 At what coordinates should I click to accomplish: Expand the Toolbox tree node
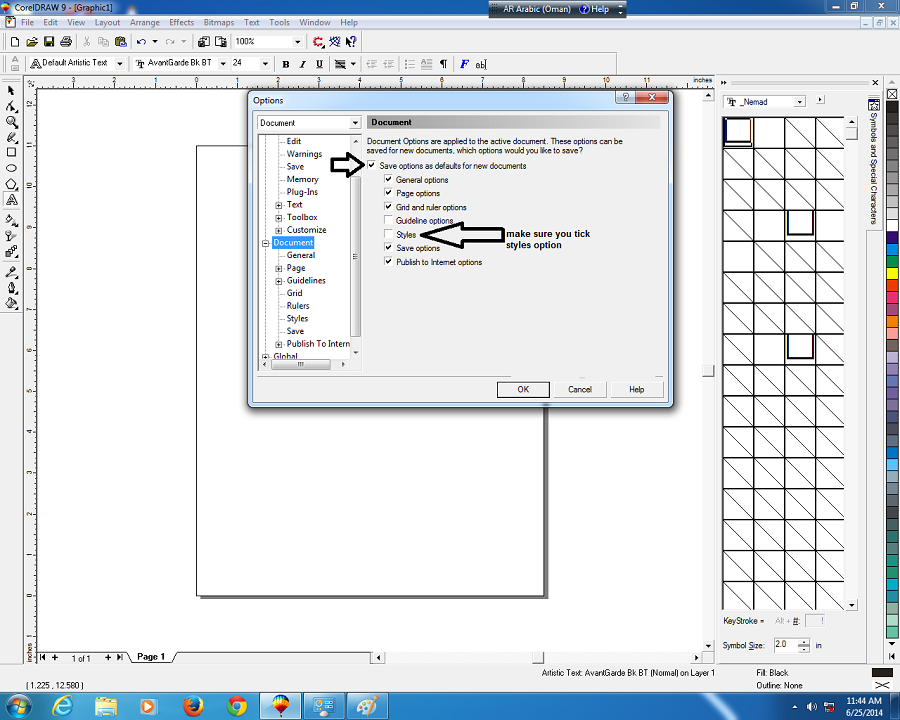pyautogui.click(x=278, y=218)
